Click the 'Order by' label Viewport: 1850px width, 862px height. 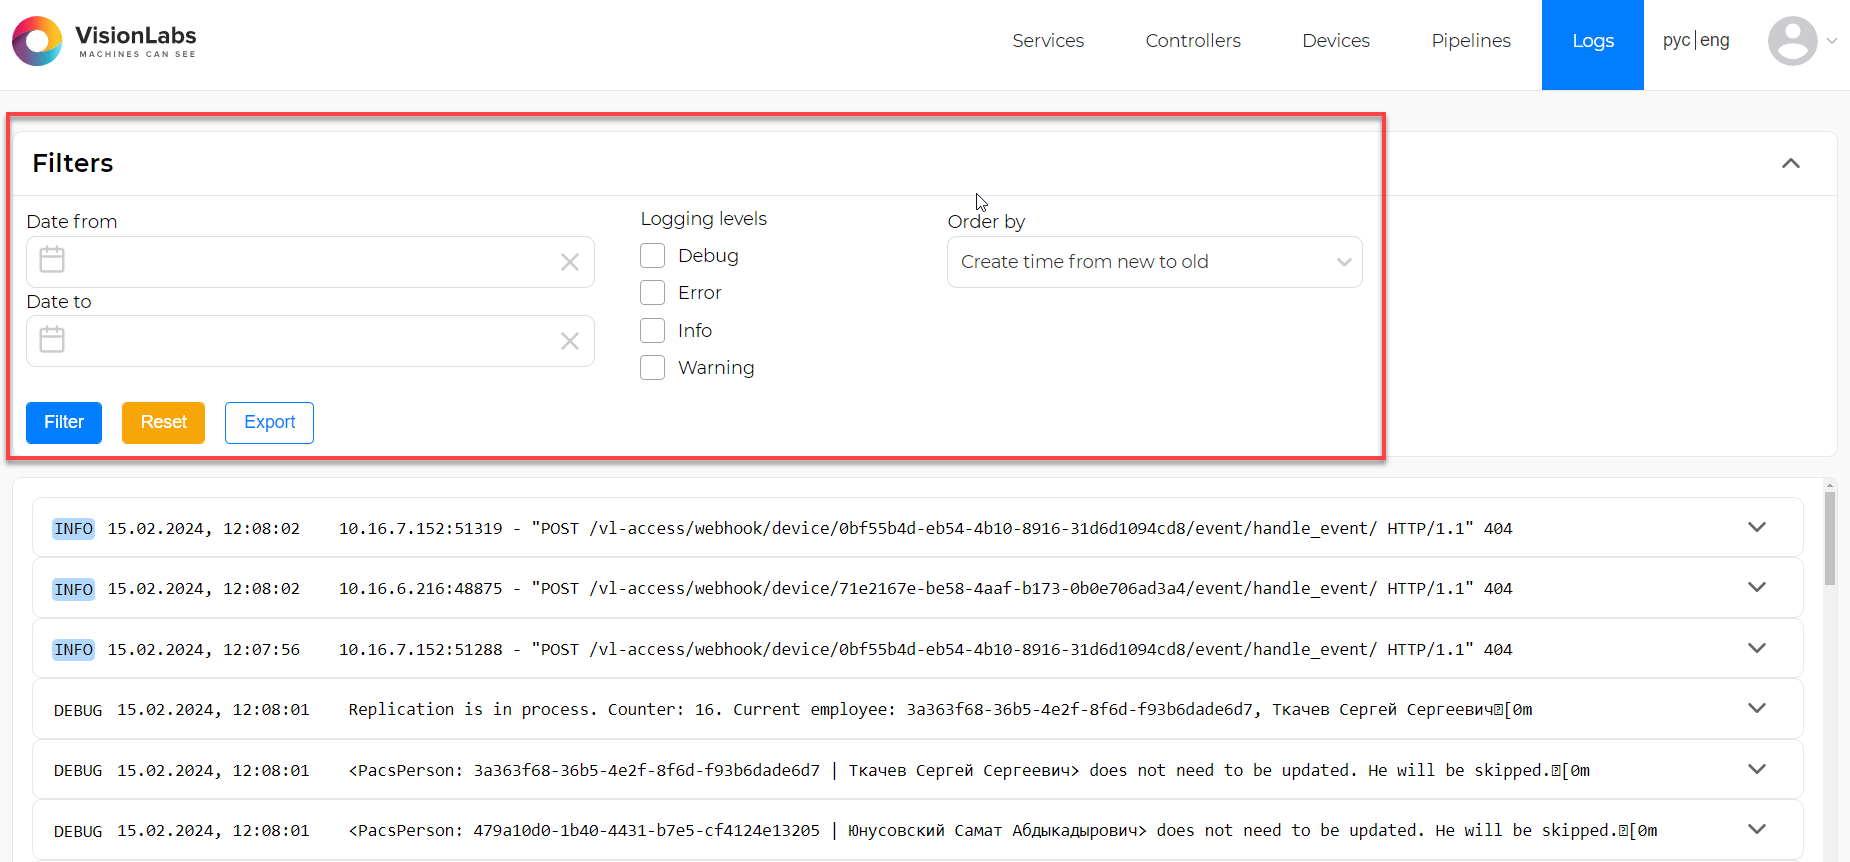coord(986,222)
